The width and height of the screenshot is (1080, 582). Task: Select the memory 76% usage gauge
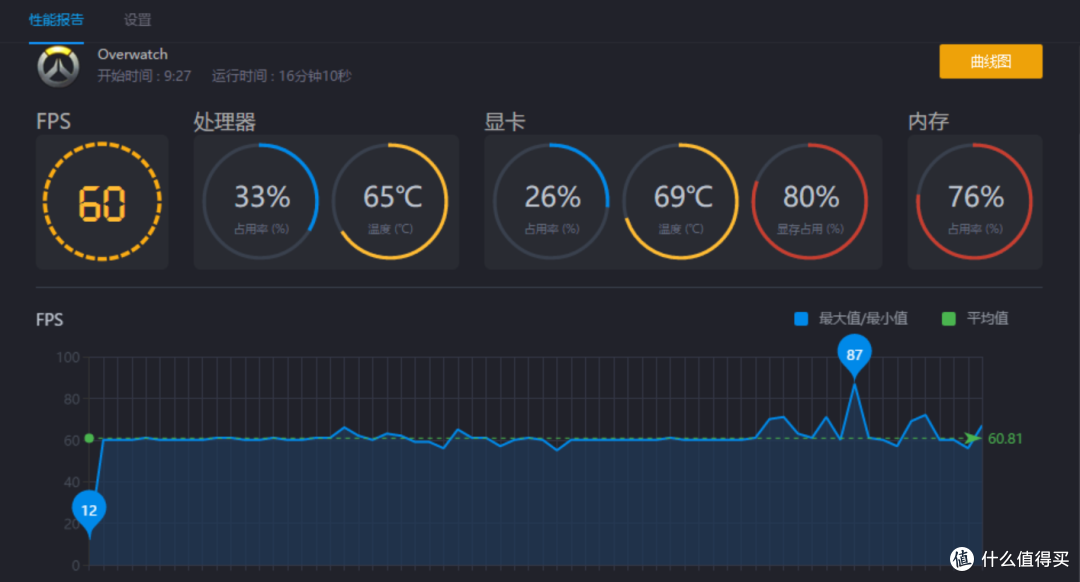(974, 202)
